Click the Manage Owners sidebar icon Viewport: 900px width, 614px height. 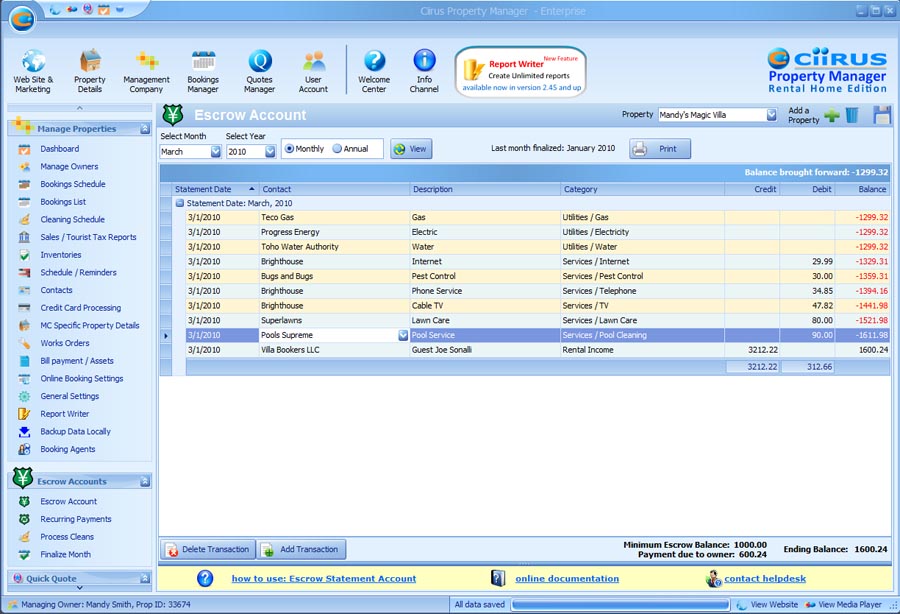[x=24, y=167]
